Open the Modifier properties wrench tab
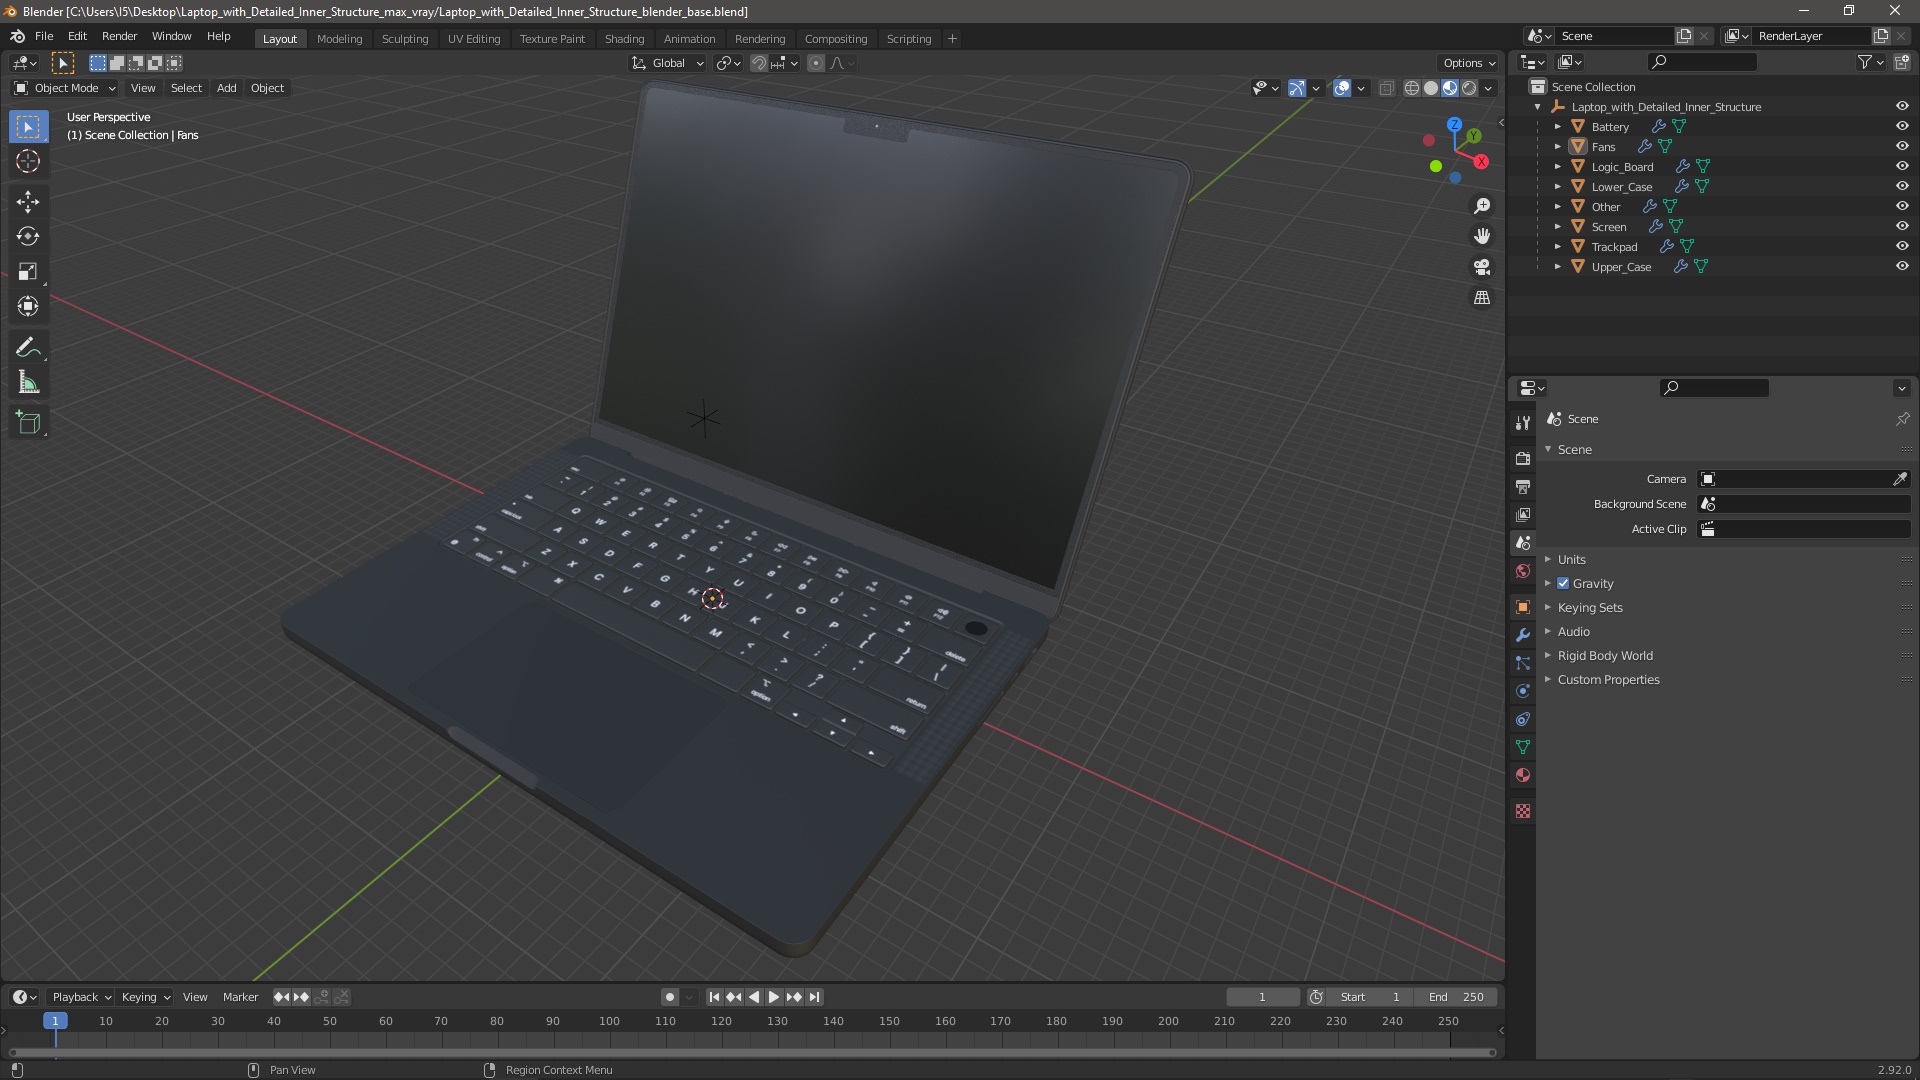This screenshot has width=1920, height=1080. coord(1523,635)
